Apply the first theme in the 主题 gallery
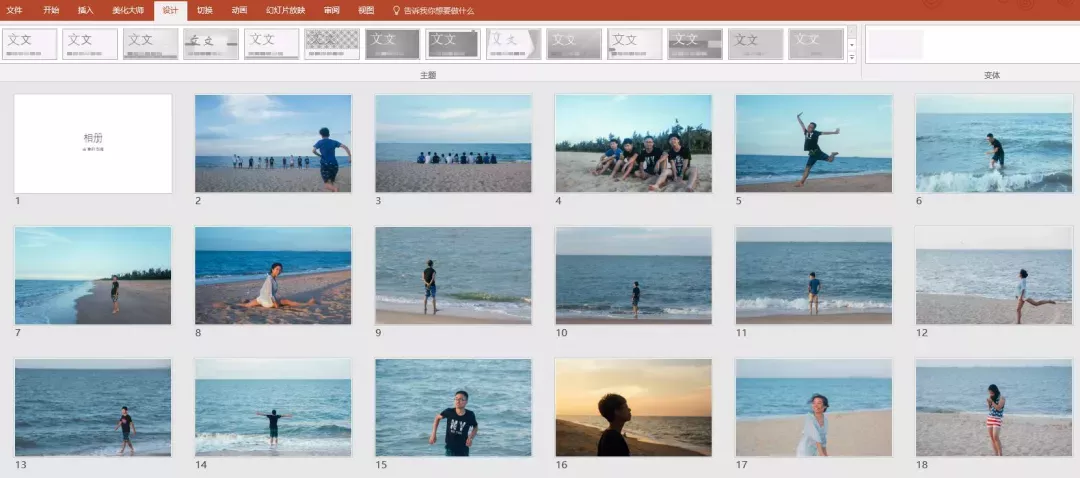1080x478 pixels. point(30,44)
